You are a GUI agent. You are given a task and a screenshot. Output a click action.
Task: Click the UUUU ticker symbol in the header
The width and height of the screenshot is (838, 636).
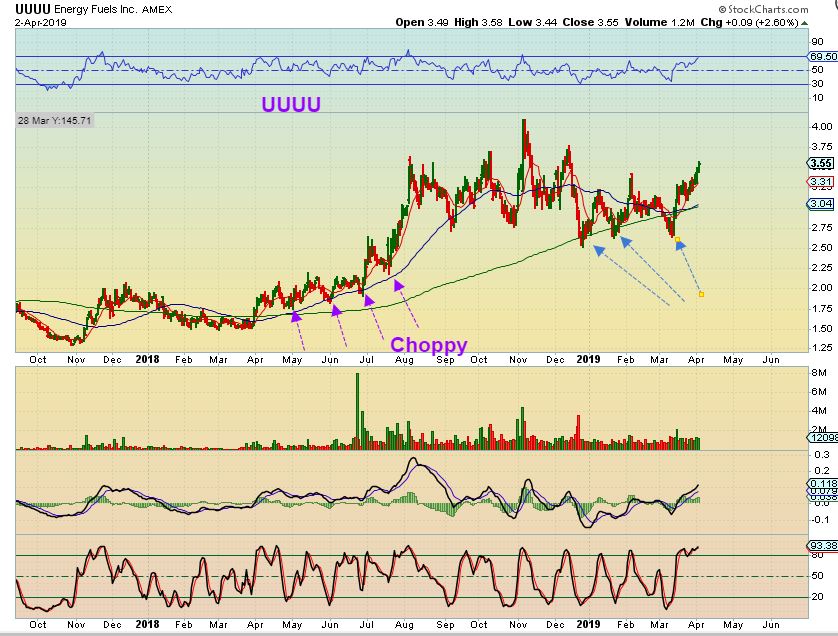(33, 9)
